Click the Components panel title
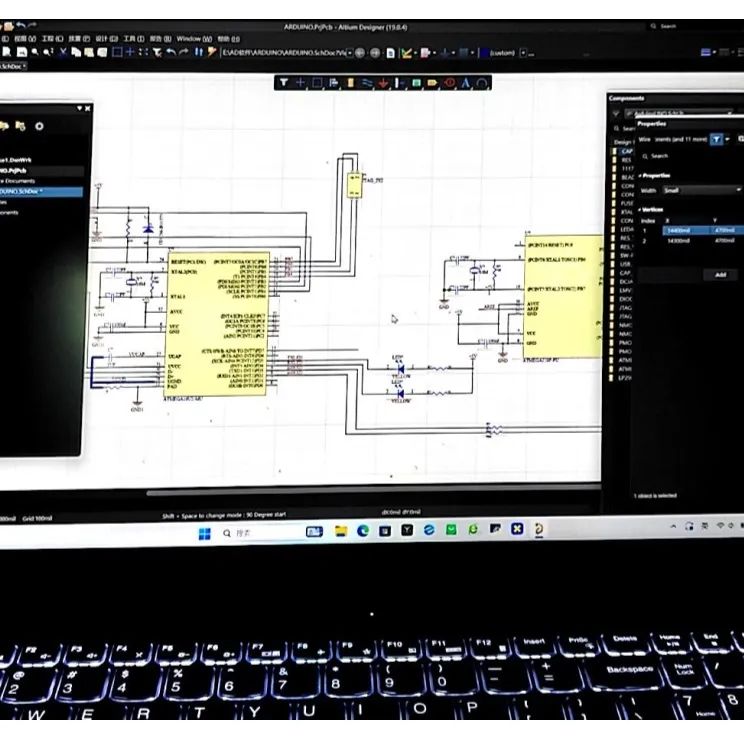 tap(626, 98)
